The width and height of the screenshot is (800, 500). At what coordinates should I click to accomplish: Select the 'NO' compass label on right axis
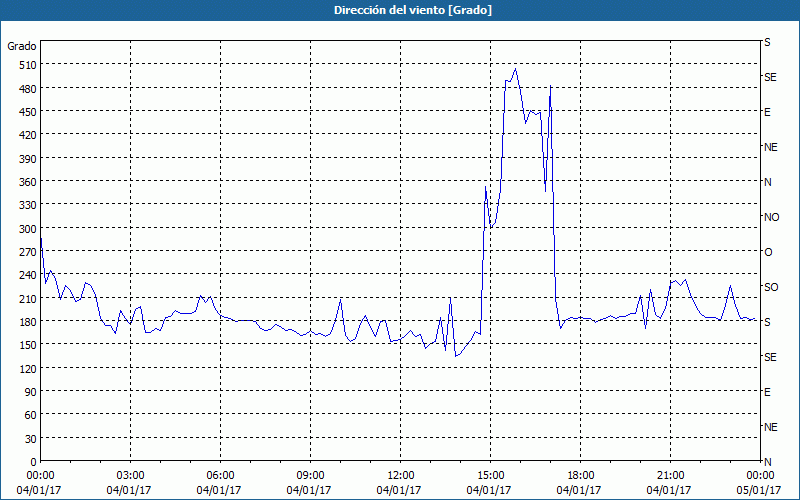771,217
